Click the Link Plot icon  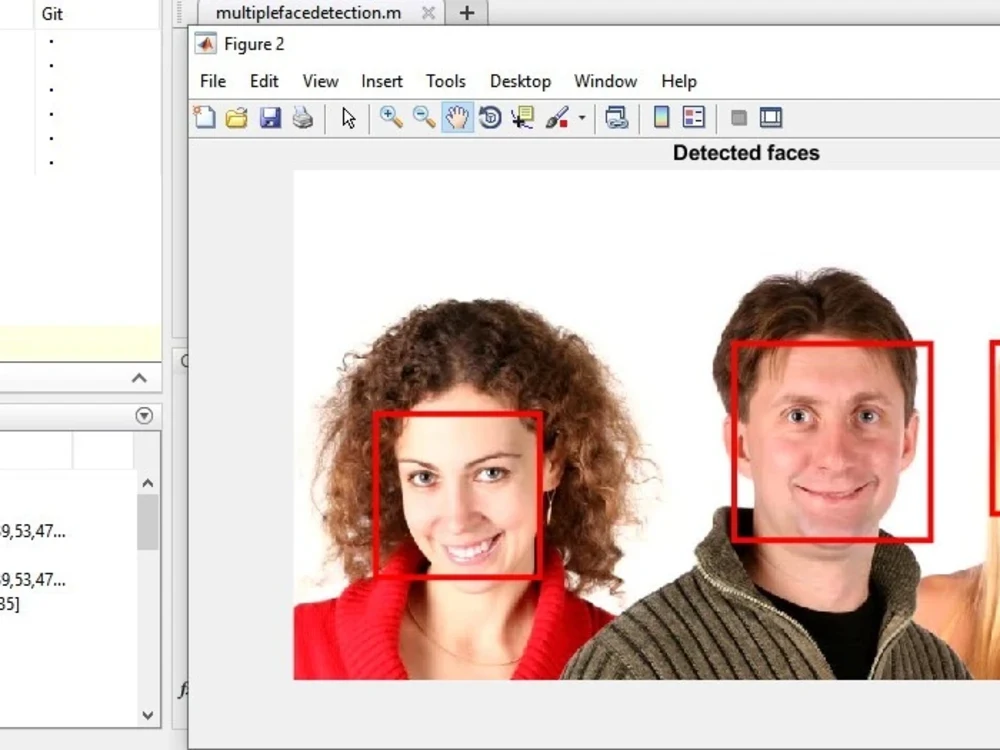pos(617,117)
